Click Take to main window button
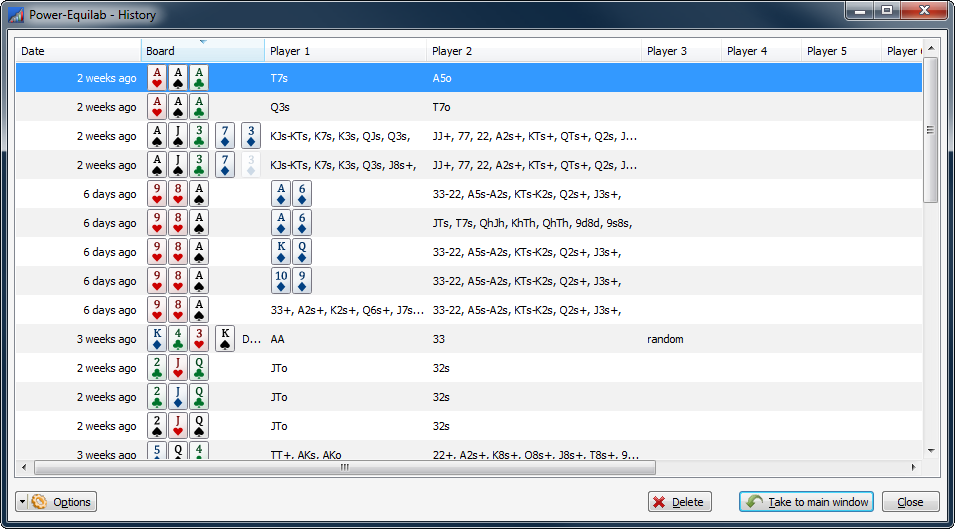Screen dimensions: 955x529 click(x=806, y=502)
